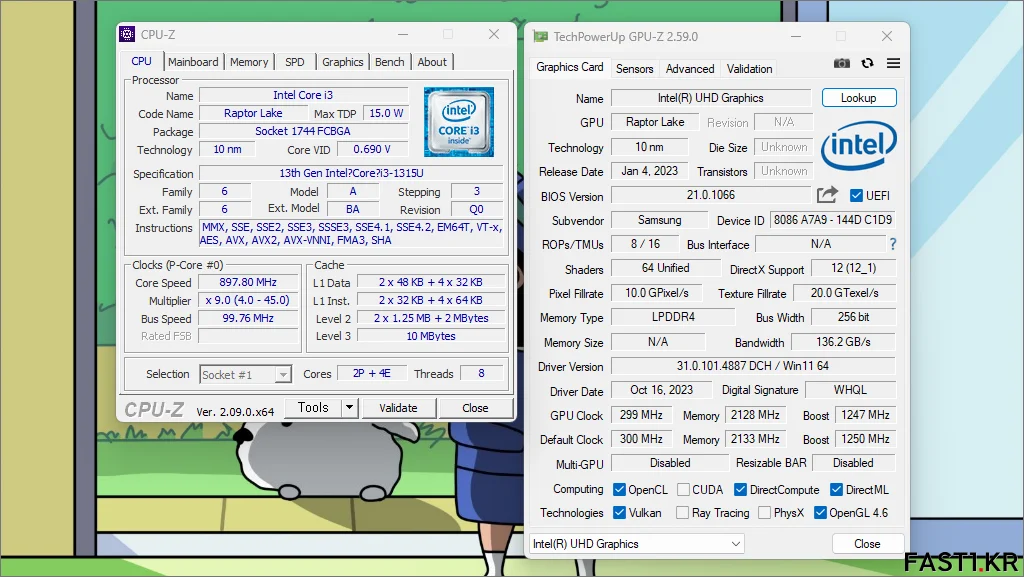This screenshot has width=1024, height=577.
Task: Click the Digital Signature value WHQL
Action: click(x=850, y=390)
